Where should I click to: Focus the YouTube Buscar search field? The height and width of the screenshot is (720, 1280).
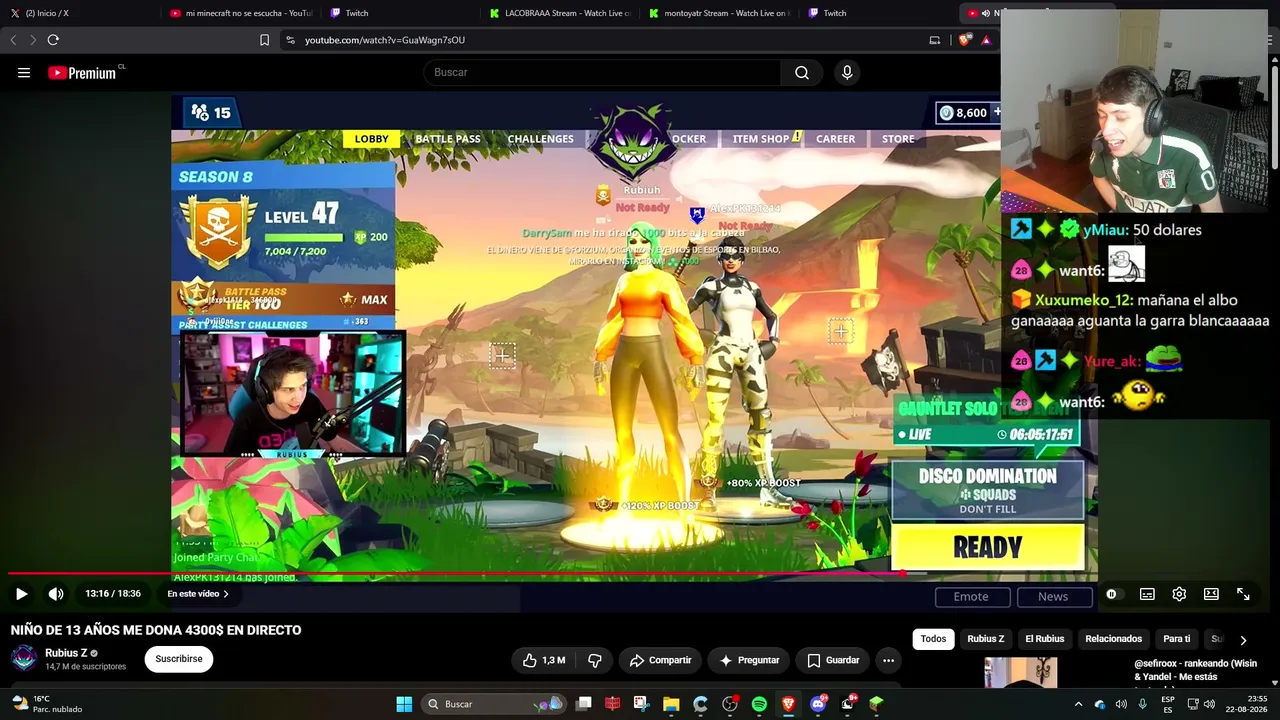tap(603, 72)
